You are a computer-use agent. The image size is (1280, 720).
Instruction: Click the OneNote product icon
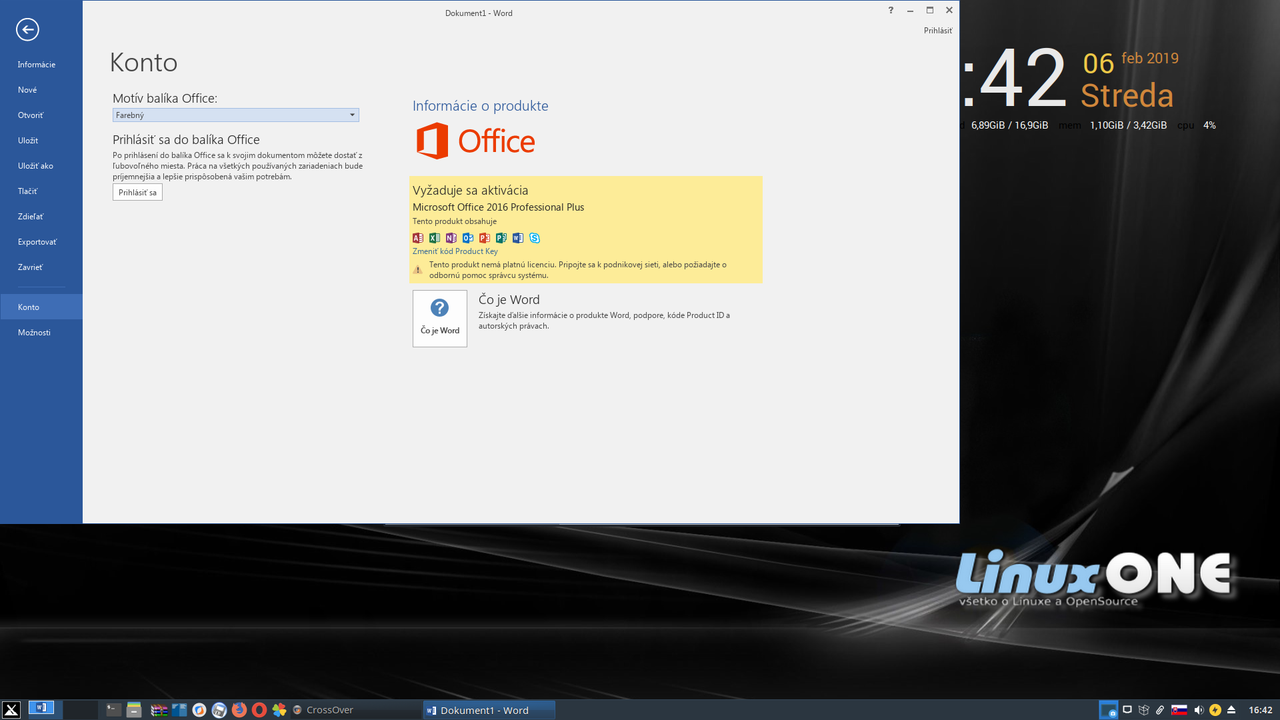[451, 238]
